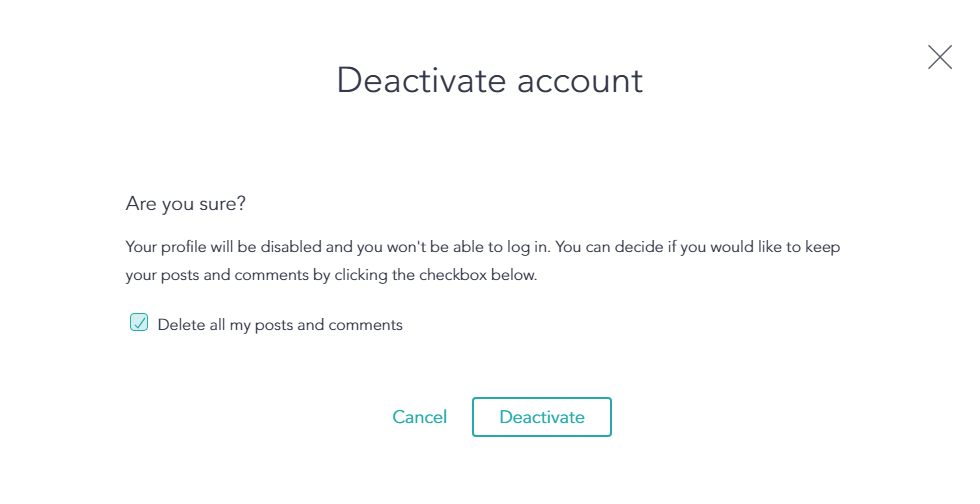Toggle the teal checkmark box
The height and width of the screenshot is (504, 980).
[x=139, y=323]
